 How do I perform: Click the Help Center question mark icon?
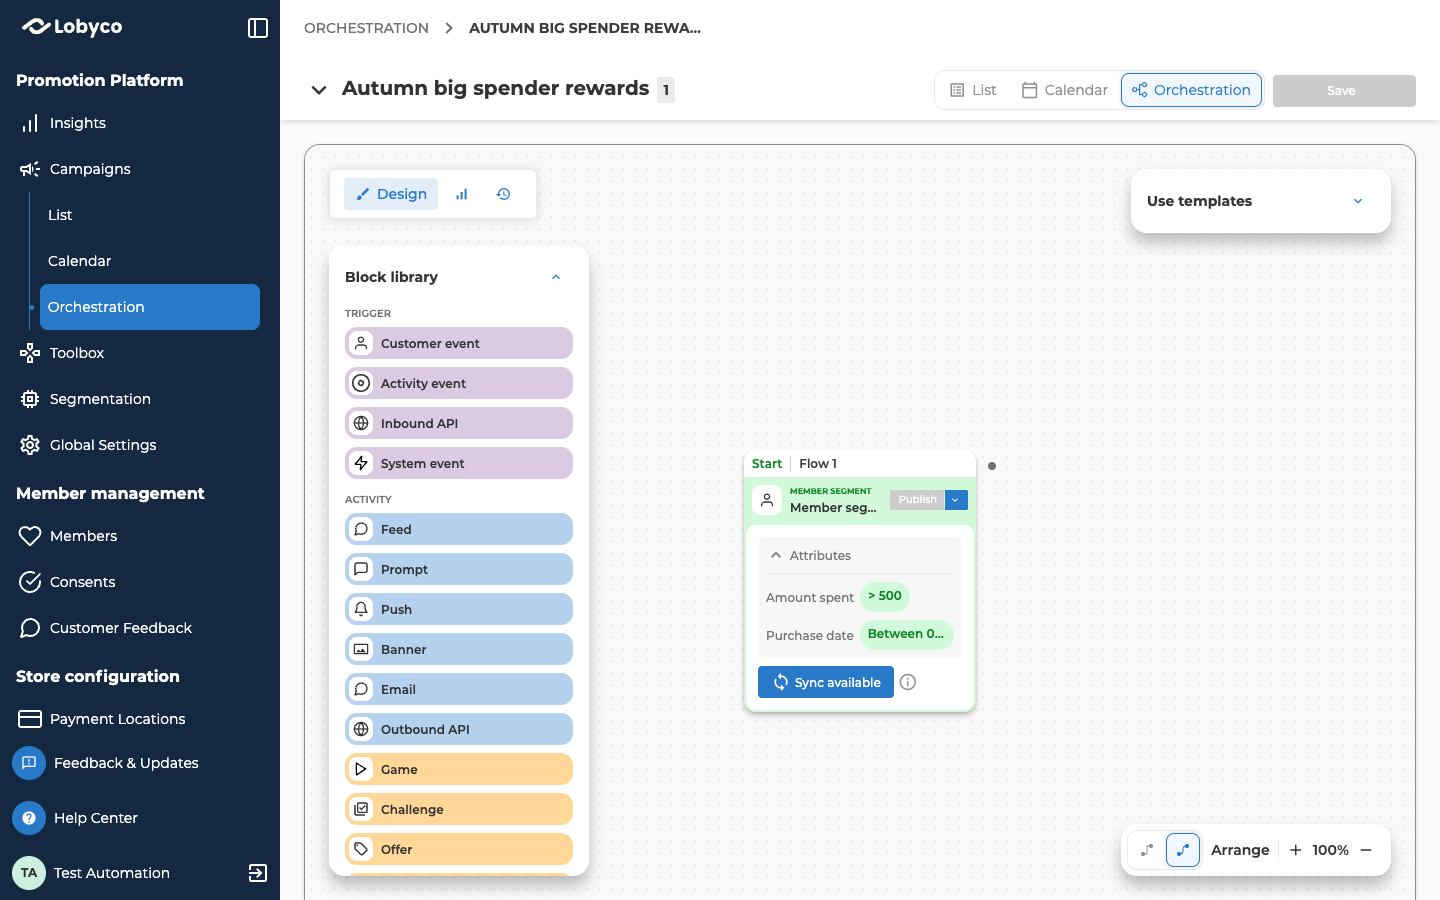[x=29, y=818]
